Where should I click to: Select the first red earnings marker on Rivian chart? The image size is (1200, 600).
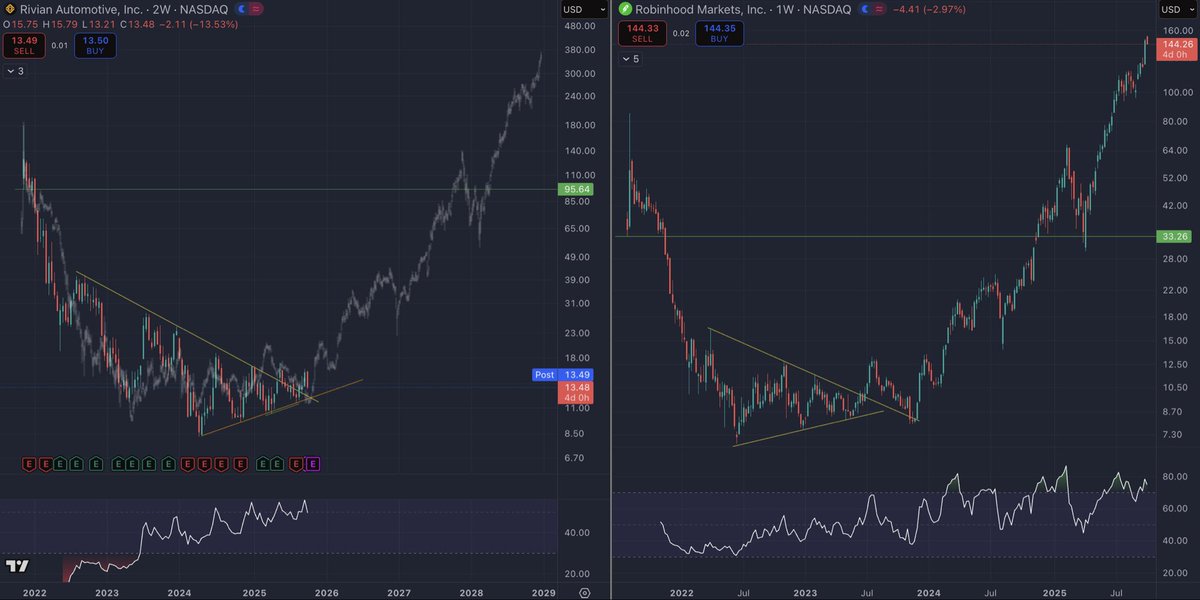(29, 464)
